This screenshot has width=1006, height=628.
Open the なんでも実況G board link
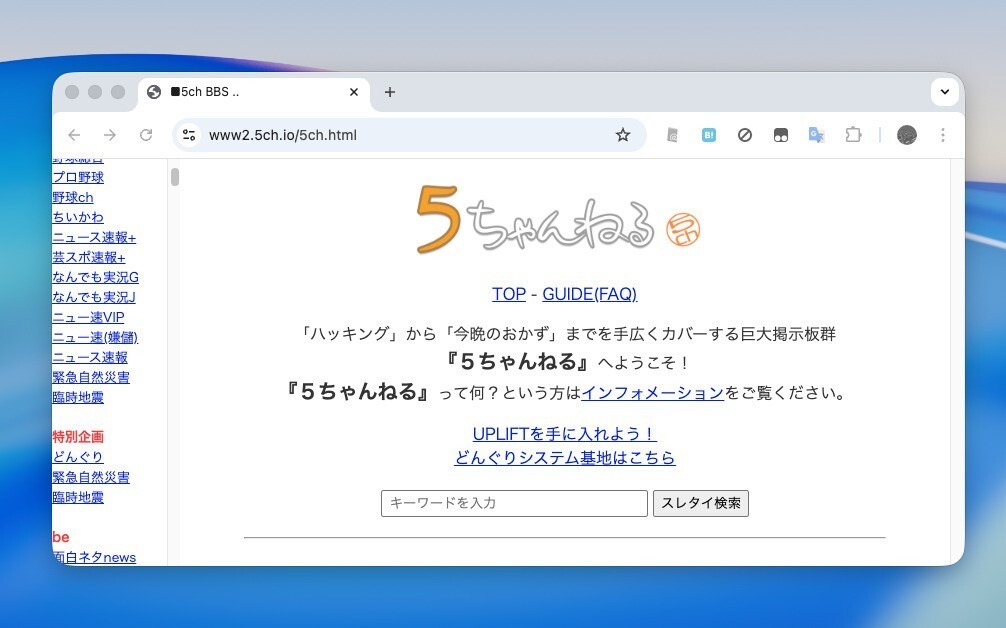coord(95,277)
